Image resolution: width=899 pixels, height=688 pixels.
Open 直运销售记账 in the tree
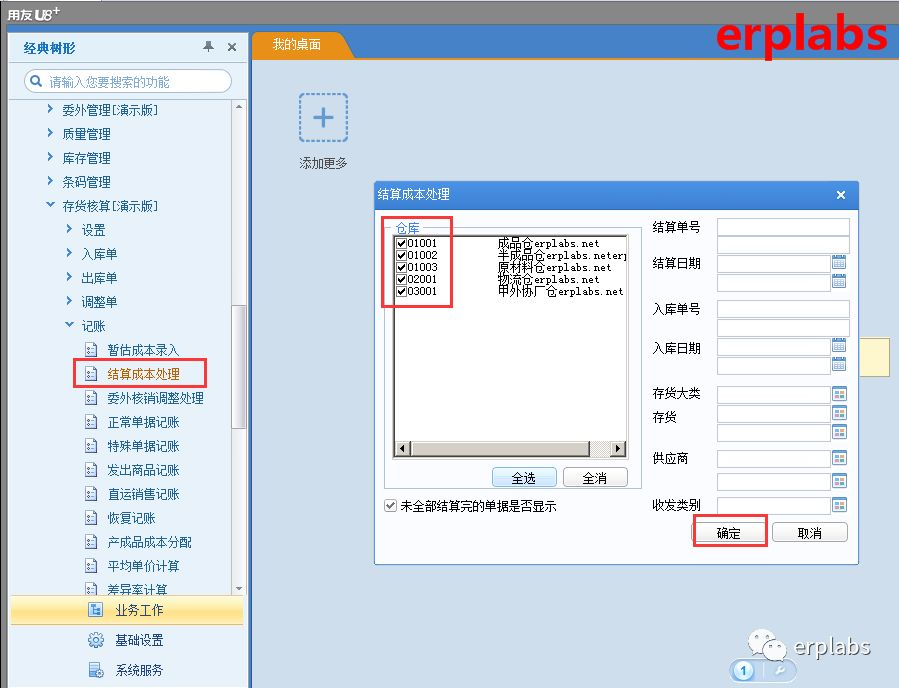point(143,494)
